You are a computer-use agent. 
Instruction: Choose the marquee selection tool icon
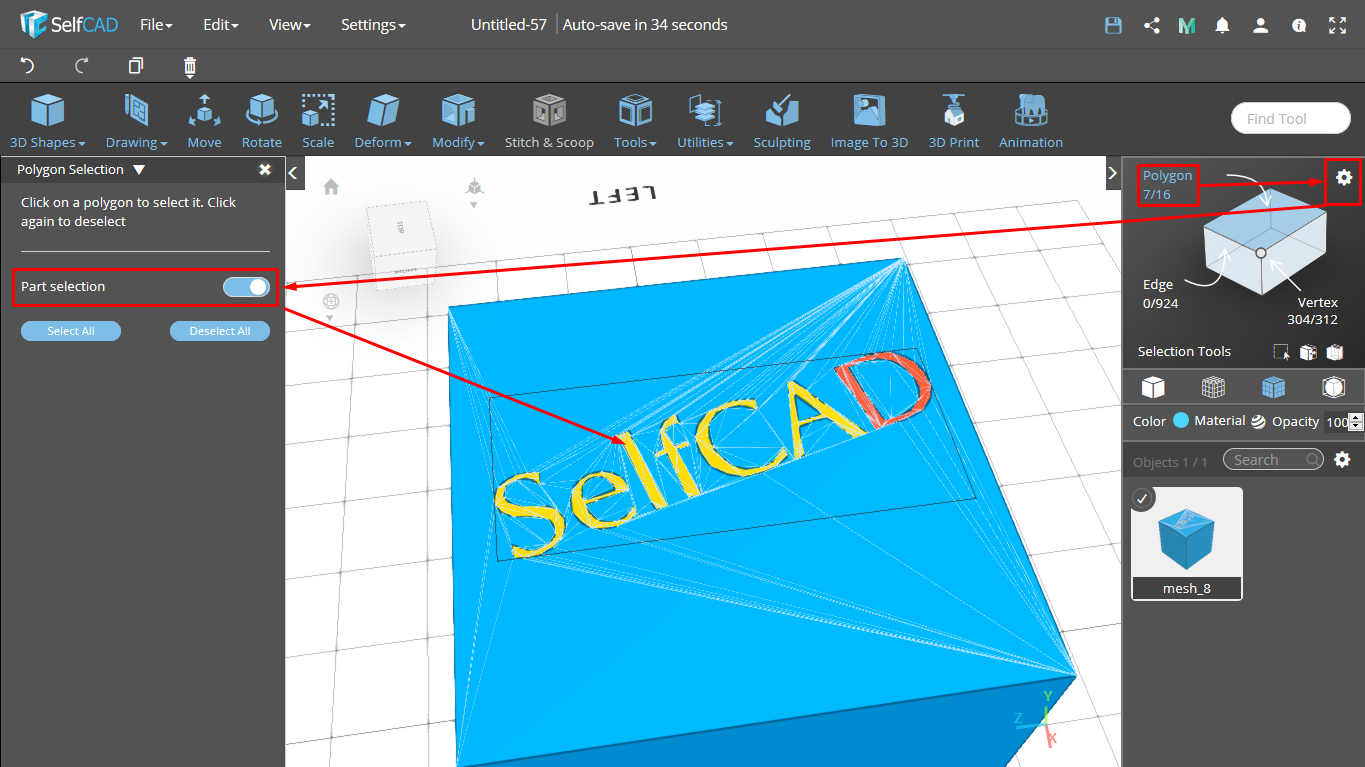point(1281,352)
